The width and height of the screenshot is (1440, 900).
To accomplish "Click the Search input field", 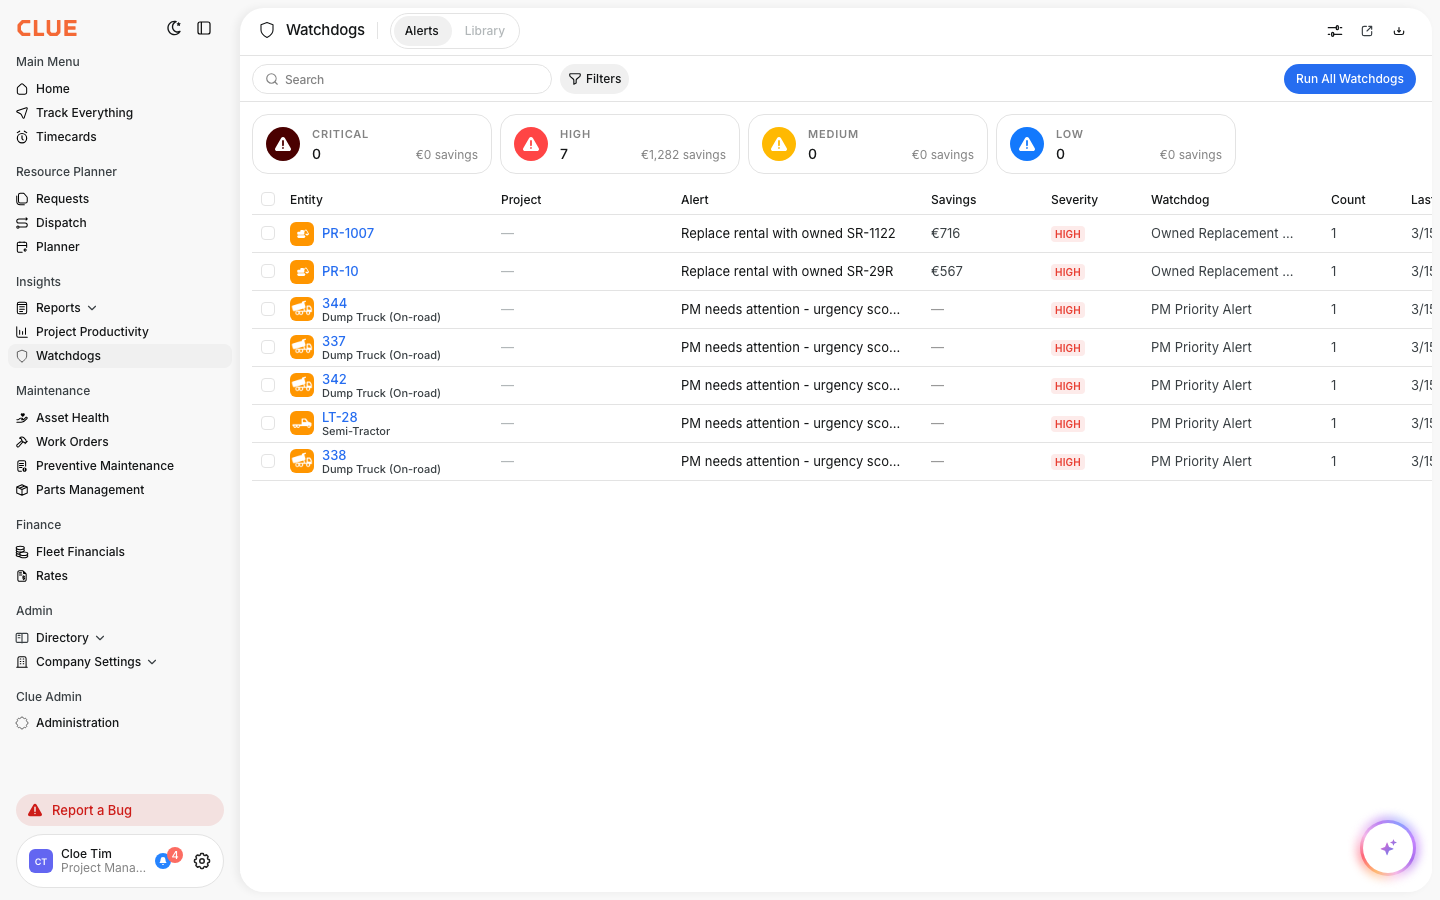I will (x=402, y=79).
